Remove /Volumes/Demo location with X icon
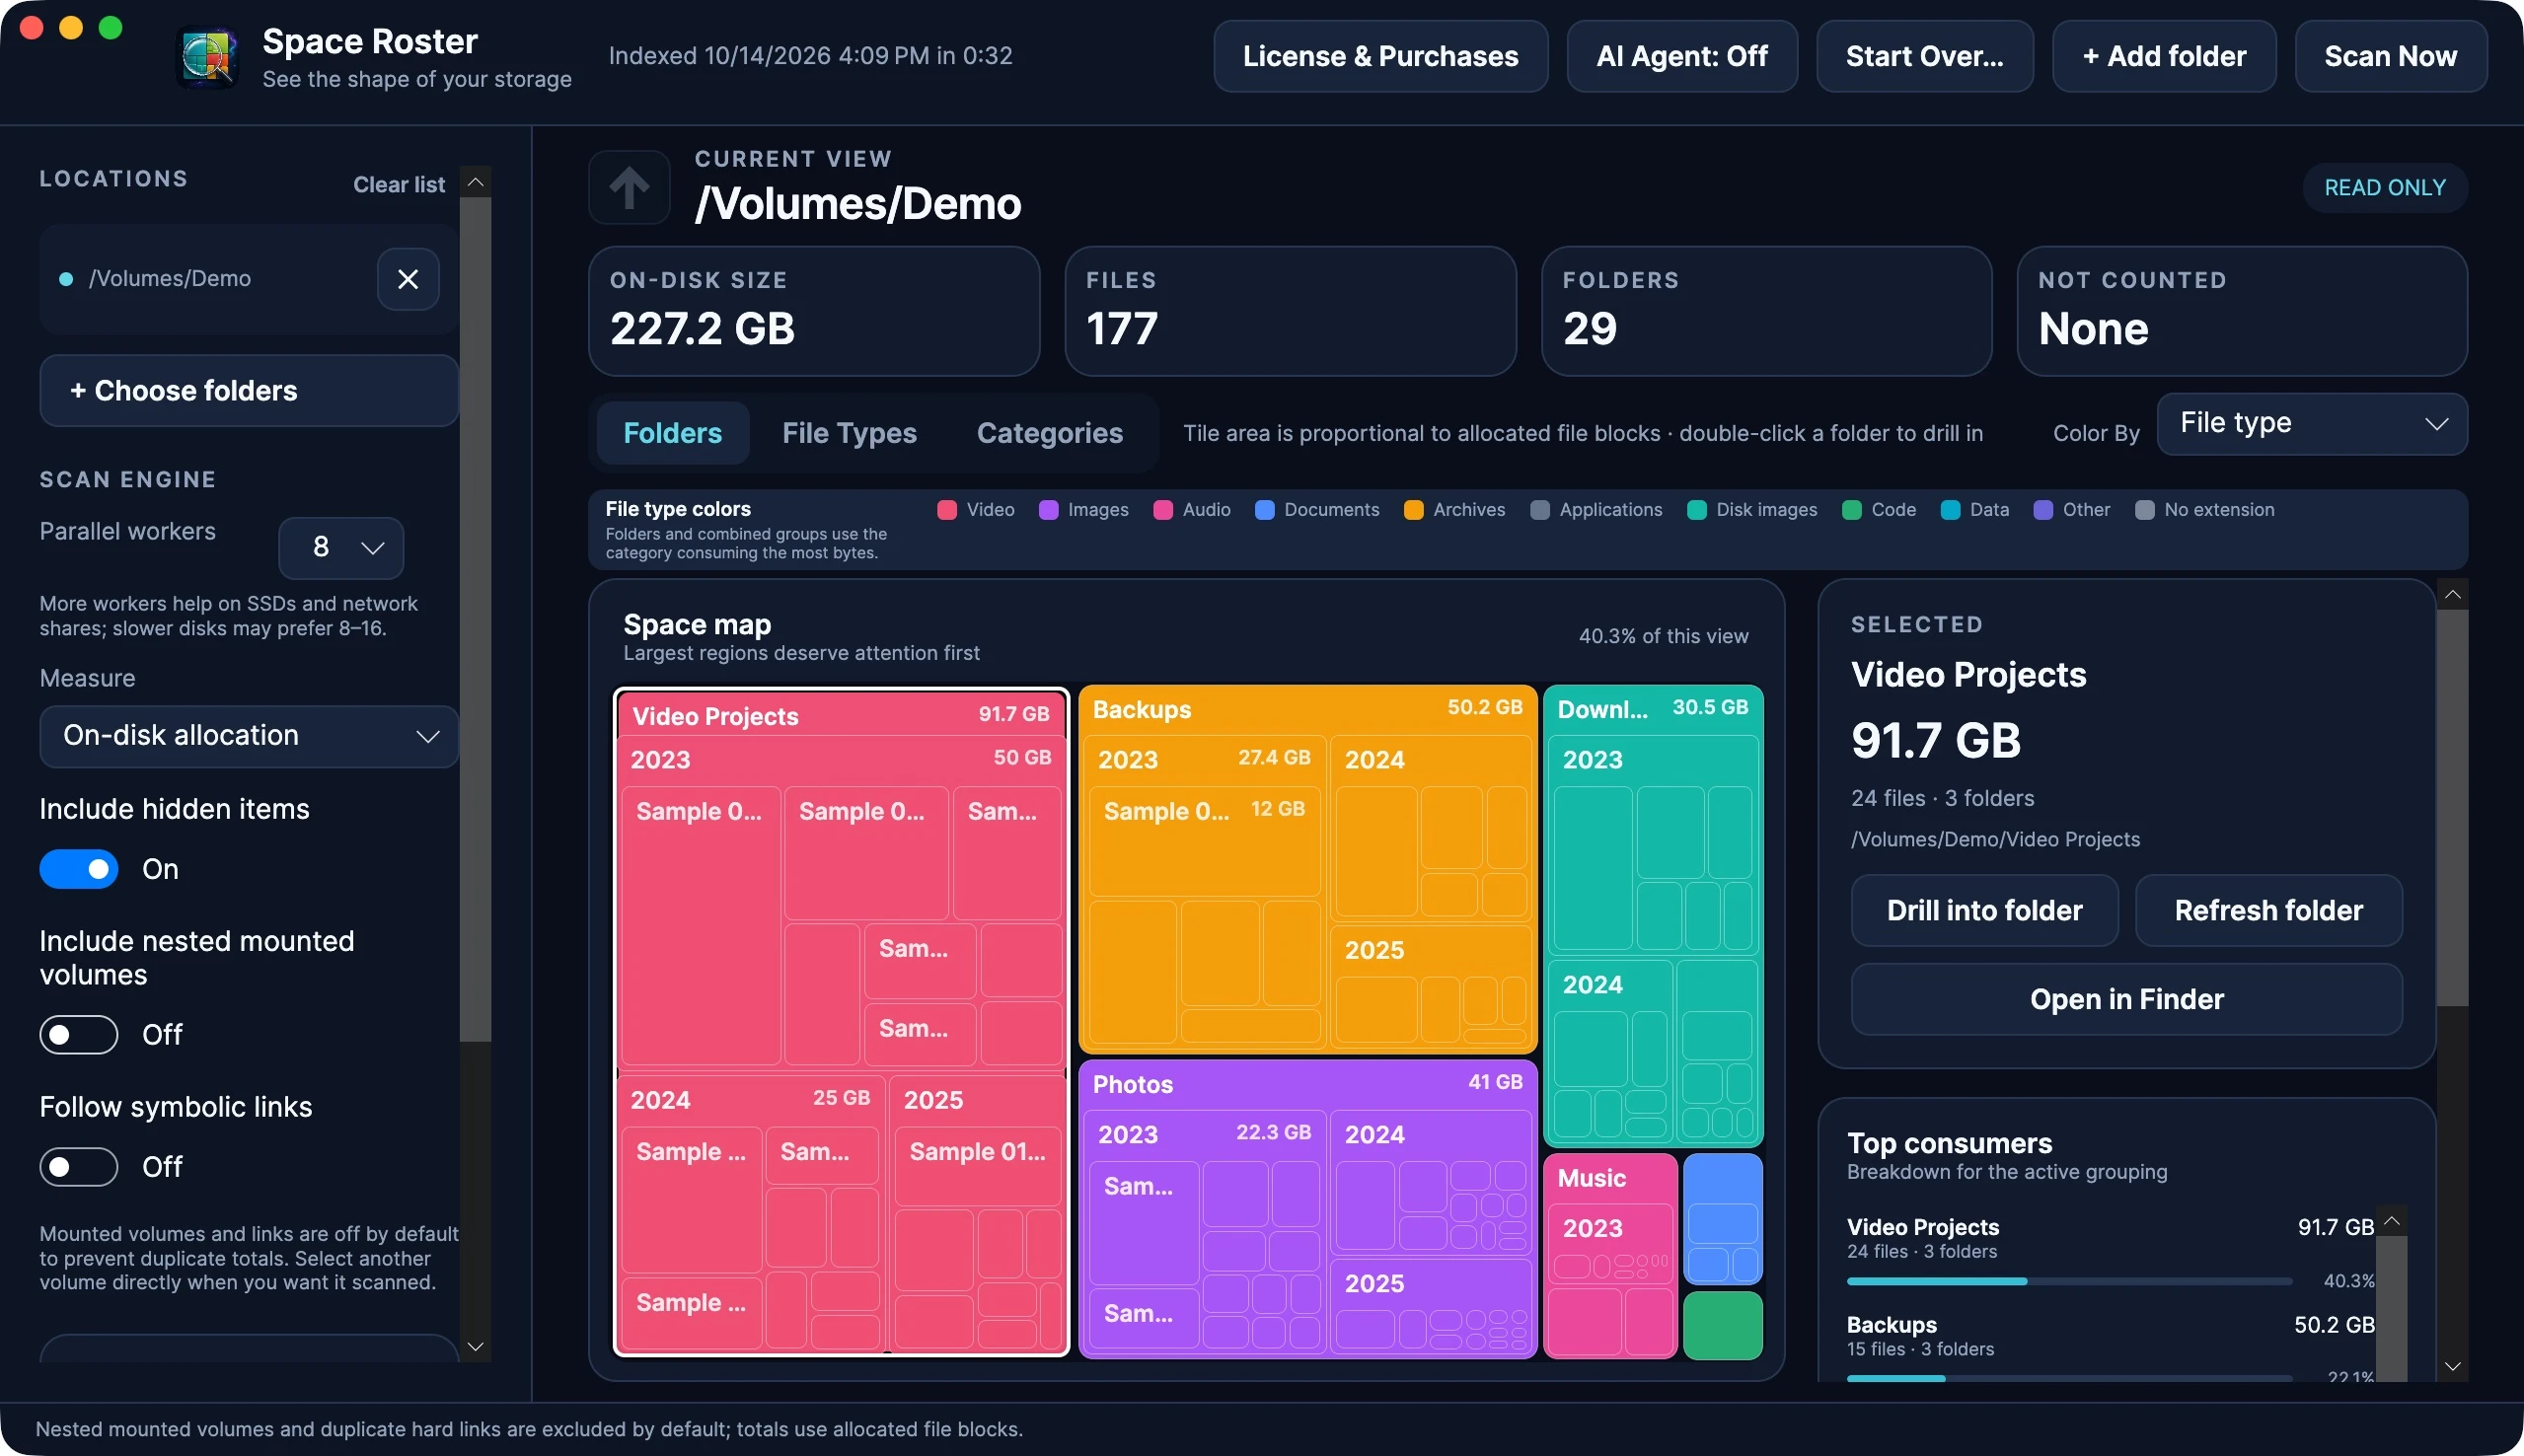This screenshot has height=1456, width=2524. [x=408, y=279]
